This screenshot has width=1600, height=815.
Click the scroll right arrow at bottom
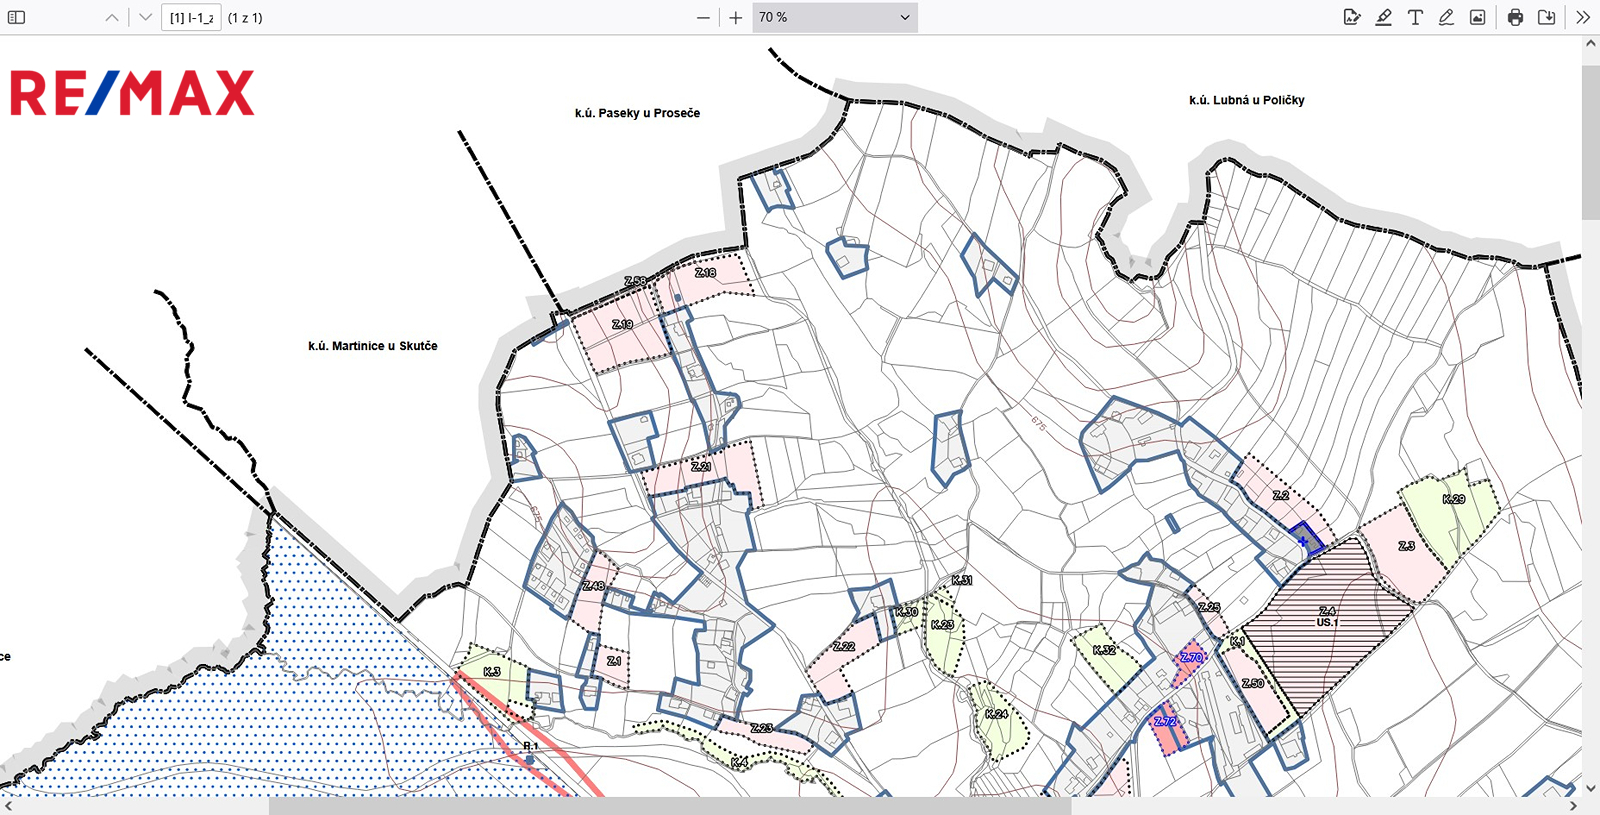pyautogui.click(x=1573, y=805)
